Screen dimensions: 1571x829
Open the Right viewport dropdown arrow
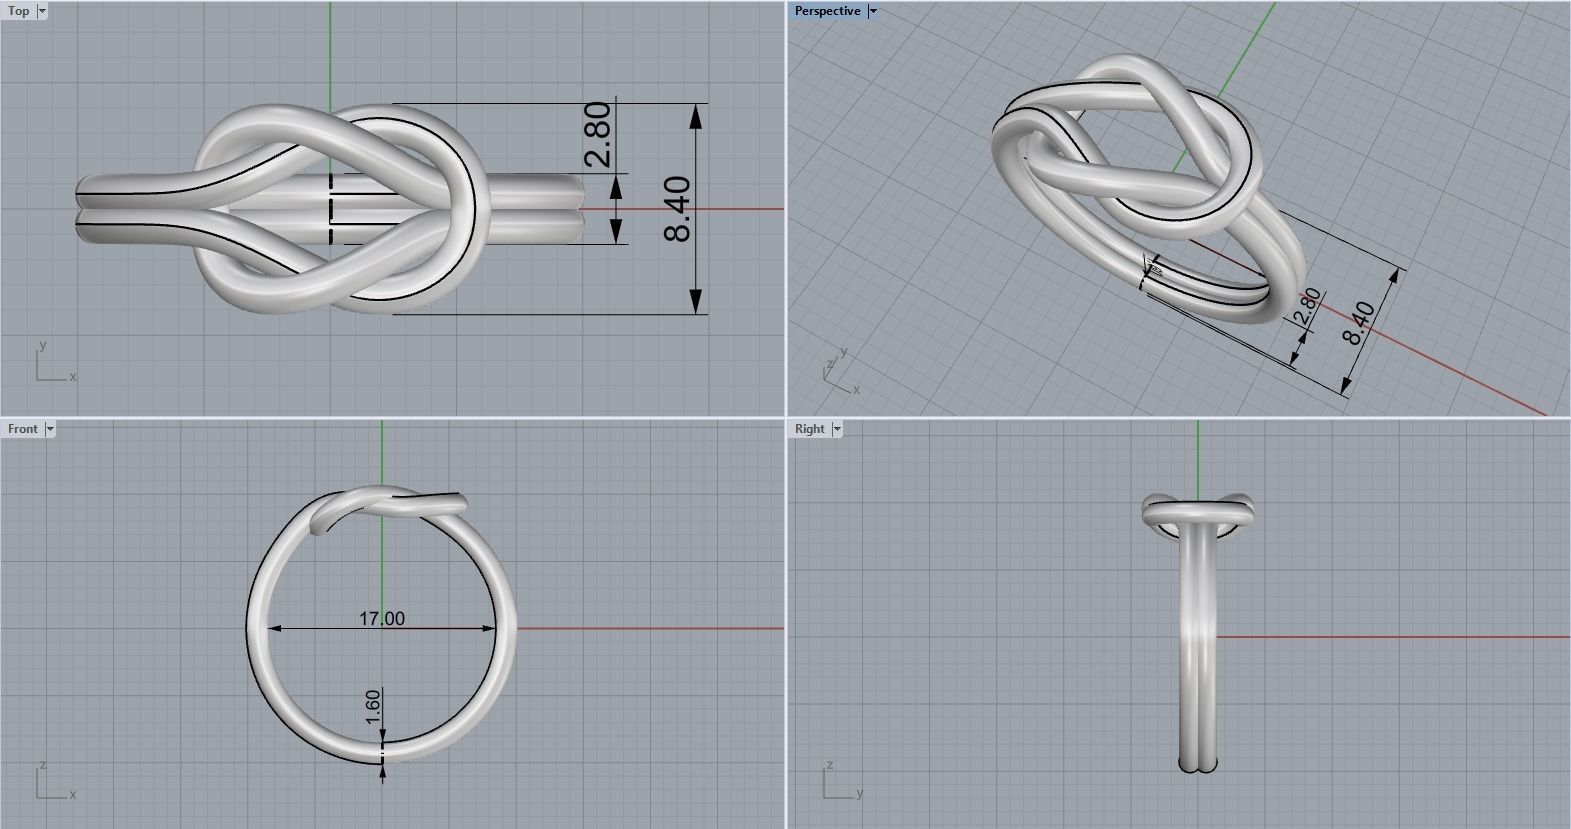[x=837, y=429]
